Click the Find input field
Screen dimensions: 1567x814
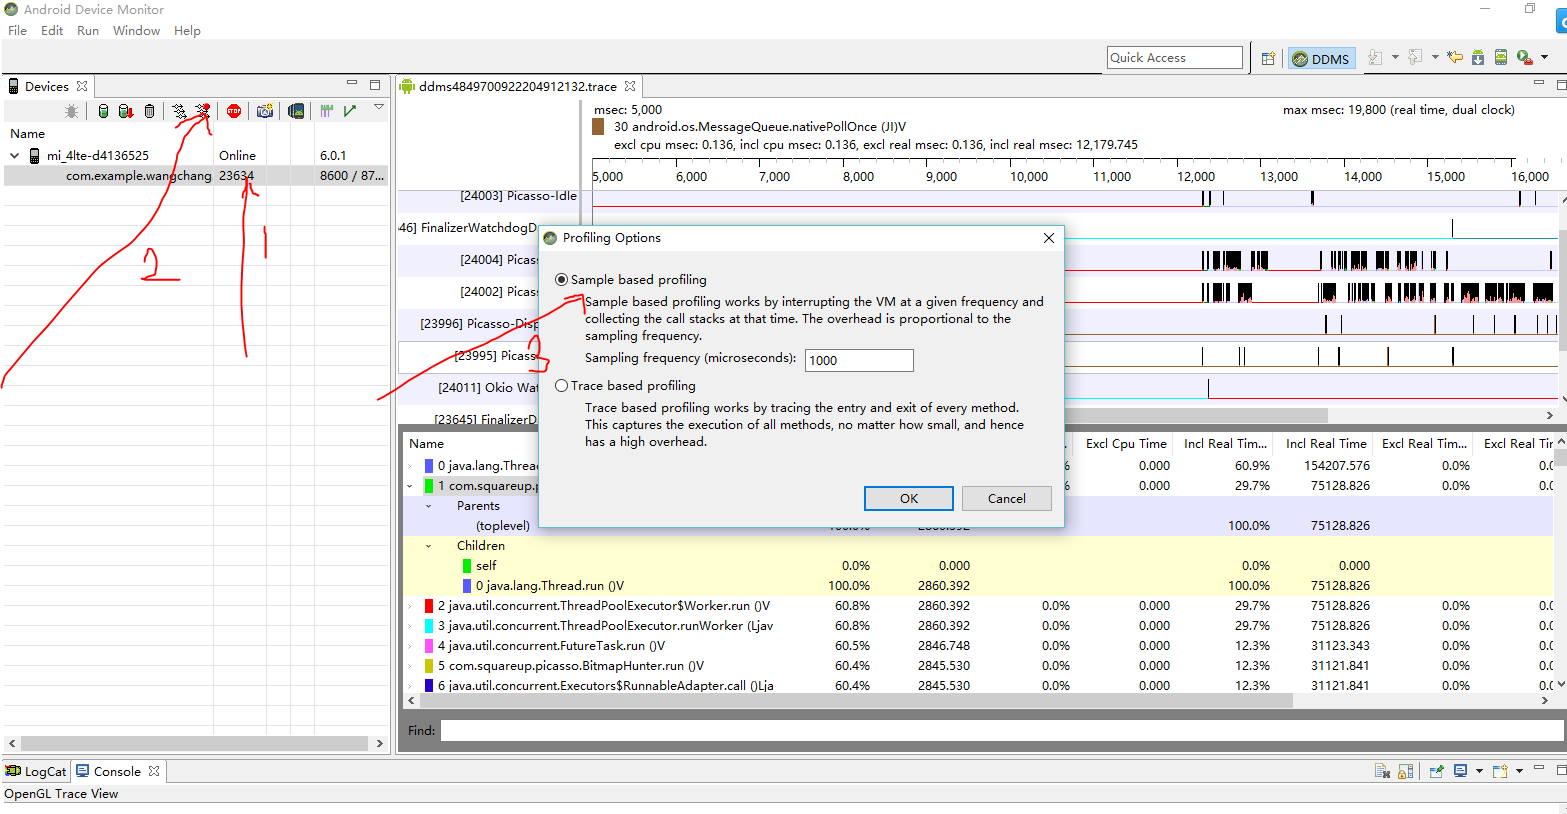tap(1002, 731)
